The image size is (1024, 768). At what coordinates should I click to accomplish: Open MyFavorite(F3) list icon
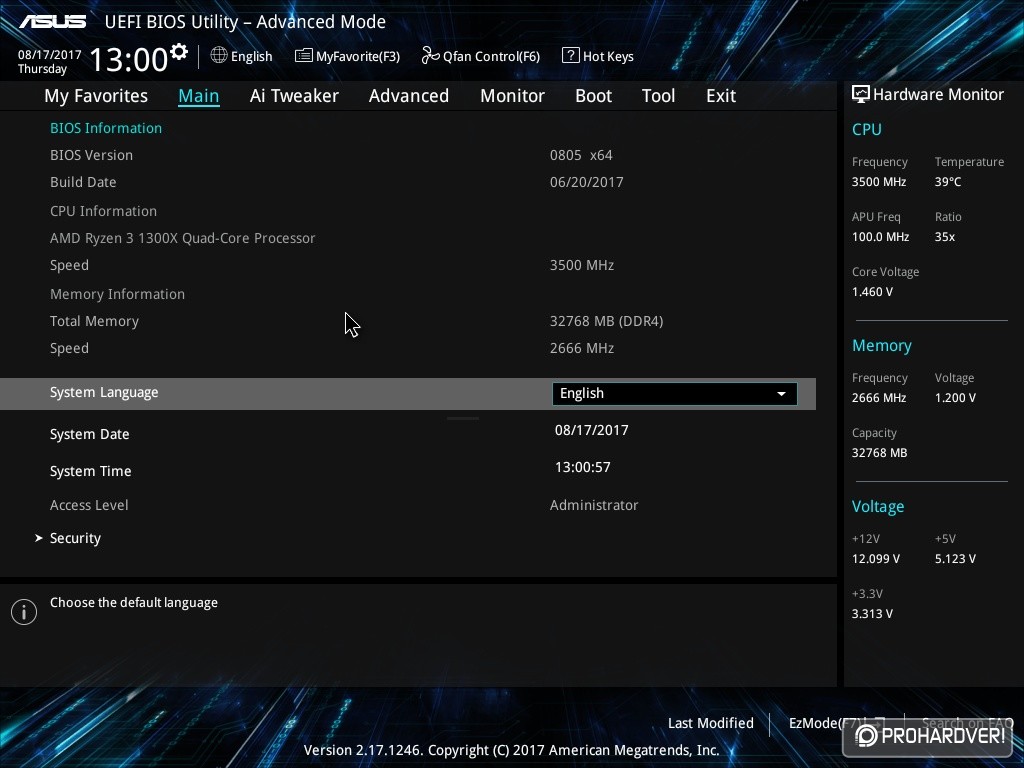pyautogui.click(x=304, y=56)
